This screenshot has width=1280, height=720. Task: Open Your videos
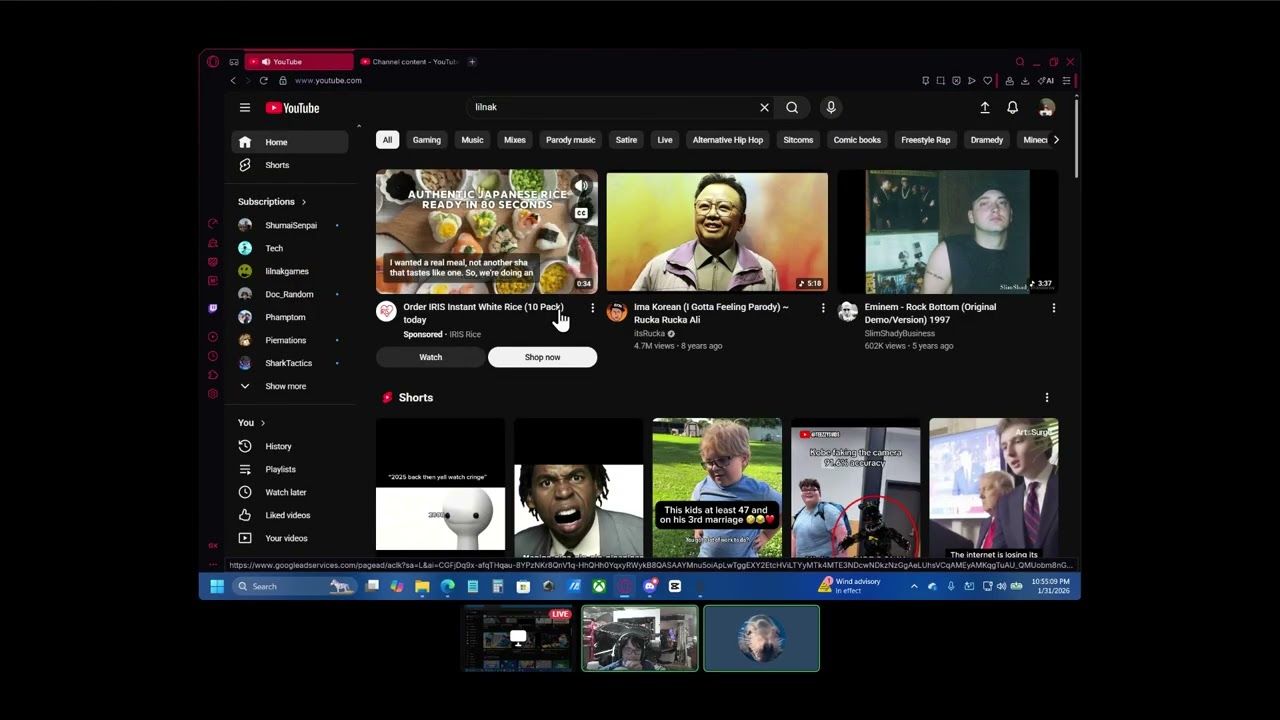click(x=291, y=538)
